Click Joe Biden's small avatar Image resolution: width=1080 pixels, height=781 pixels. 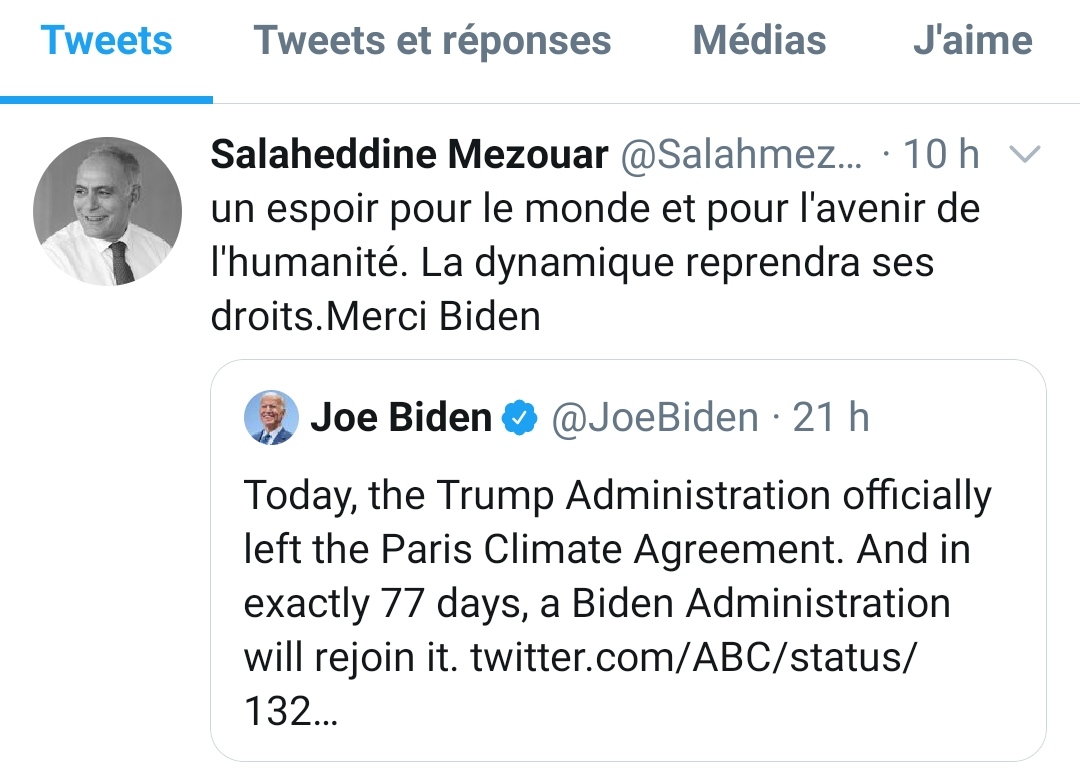pos(271,417)
